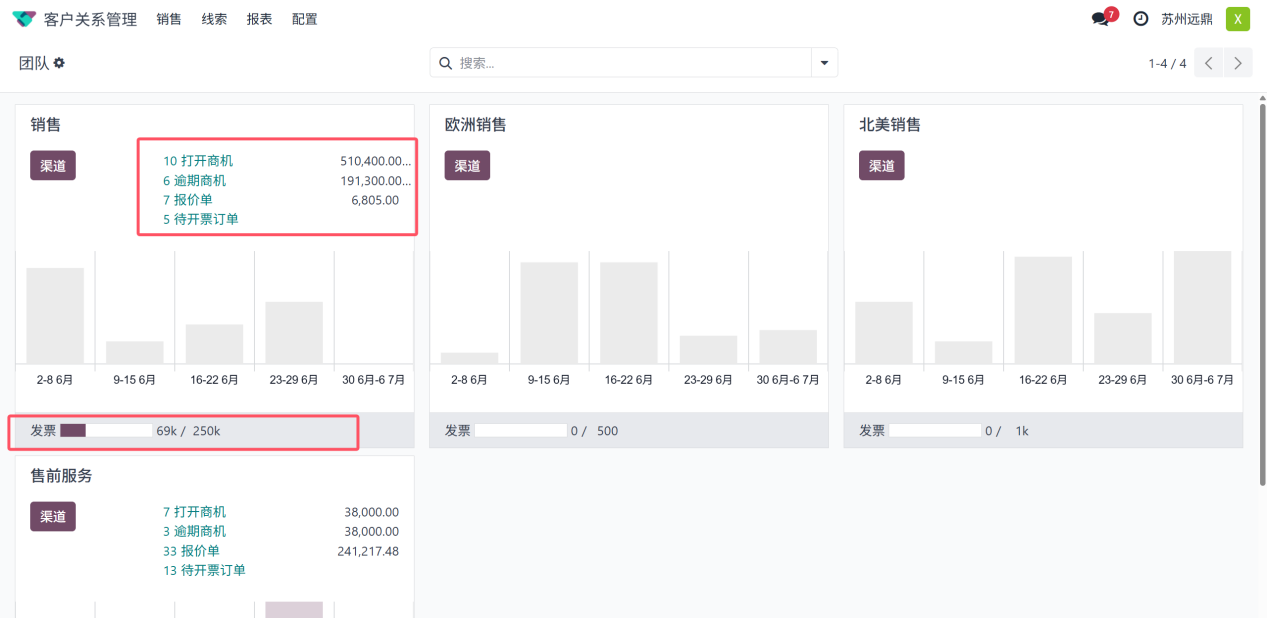Image resolution: width=1267 pixels, height=618 pixels.
Task: Click the CRM app logo icon
Action: (24, 19)
